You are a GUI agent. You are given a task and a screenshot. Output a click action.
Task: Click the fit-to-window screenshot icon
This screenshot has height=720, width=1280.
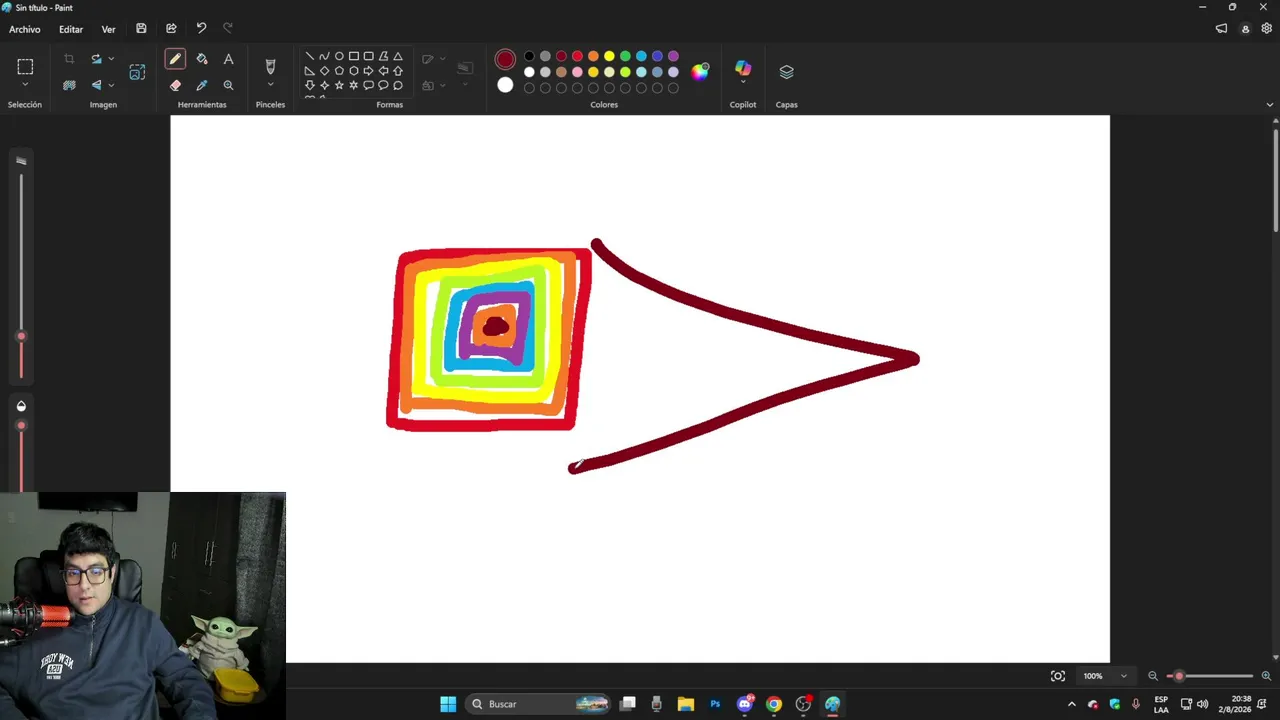click(1058, 676)
